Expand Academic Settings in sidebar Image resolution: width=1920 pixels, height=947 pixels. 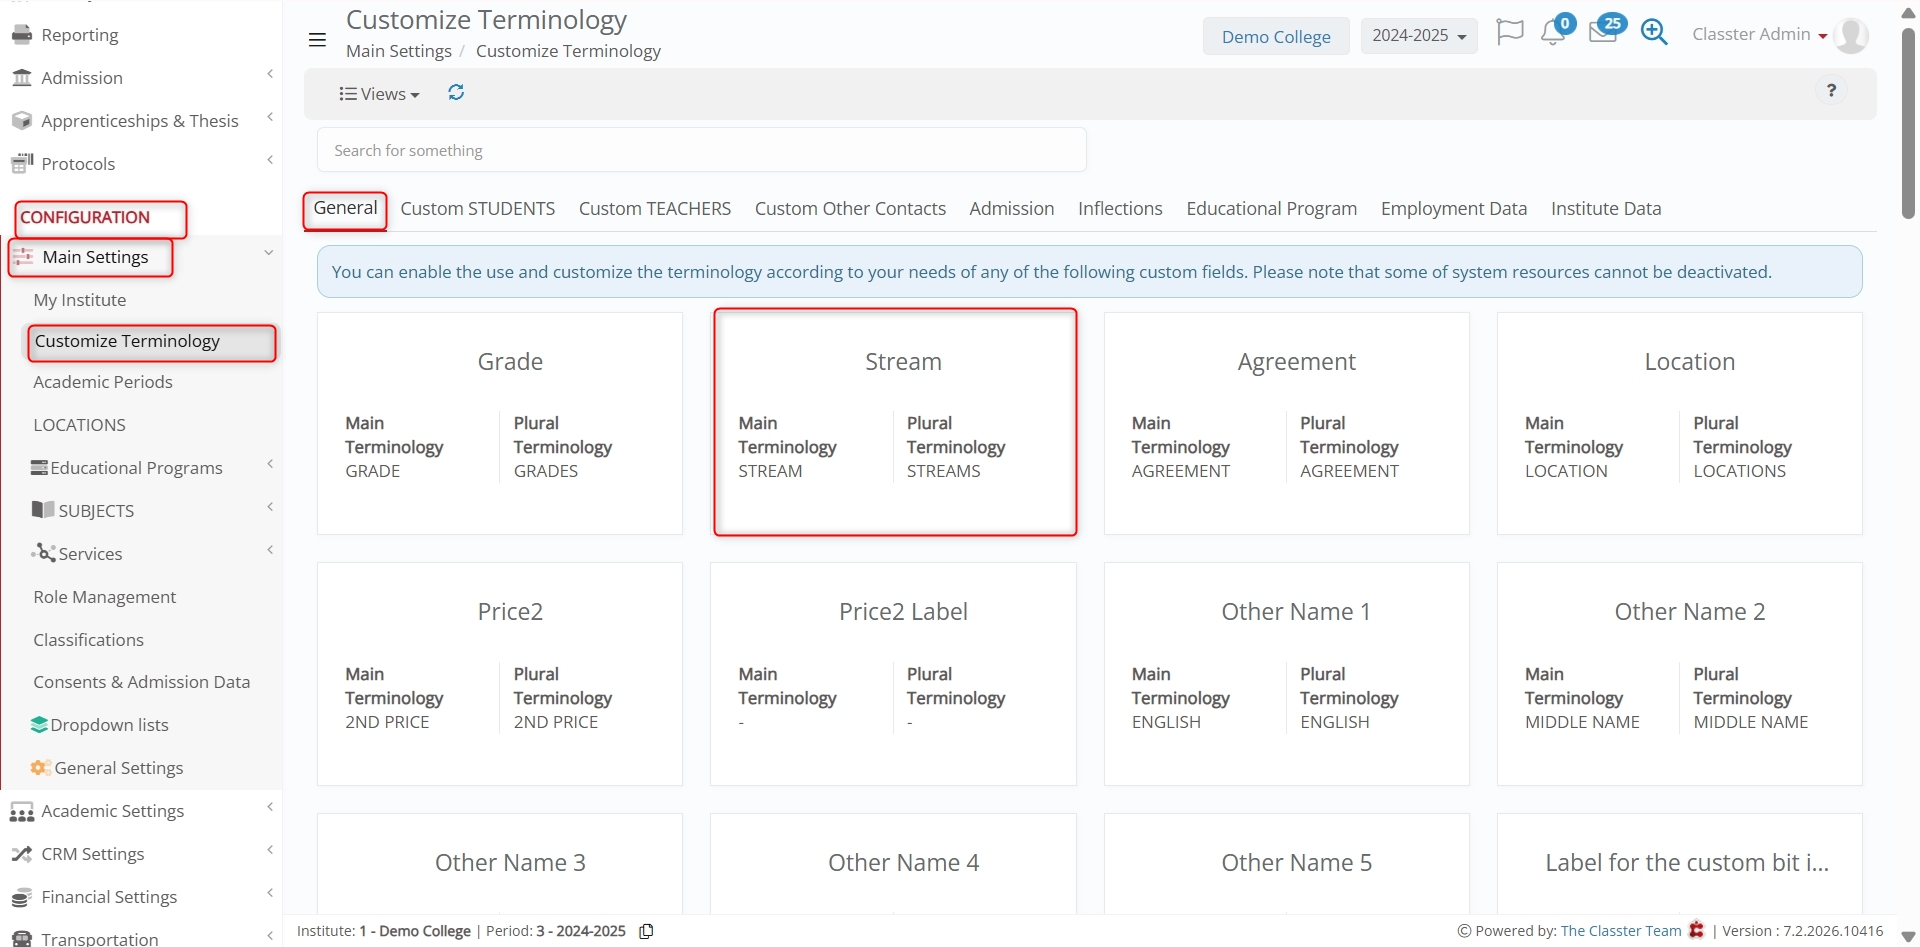click(112, 811)
